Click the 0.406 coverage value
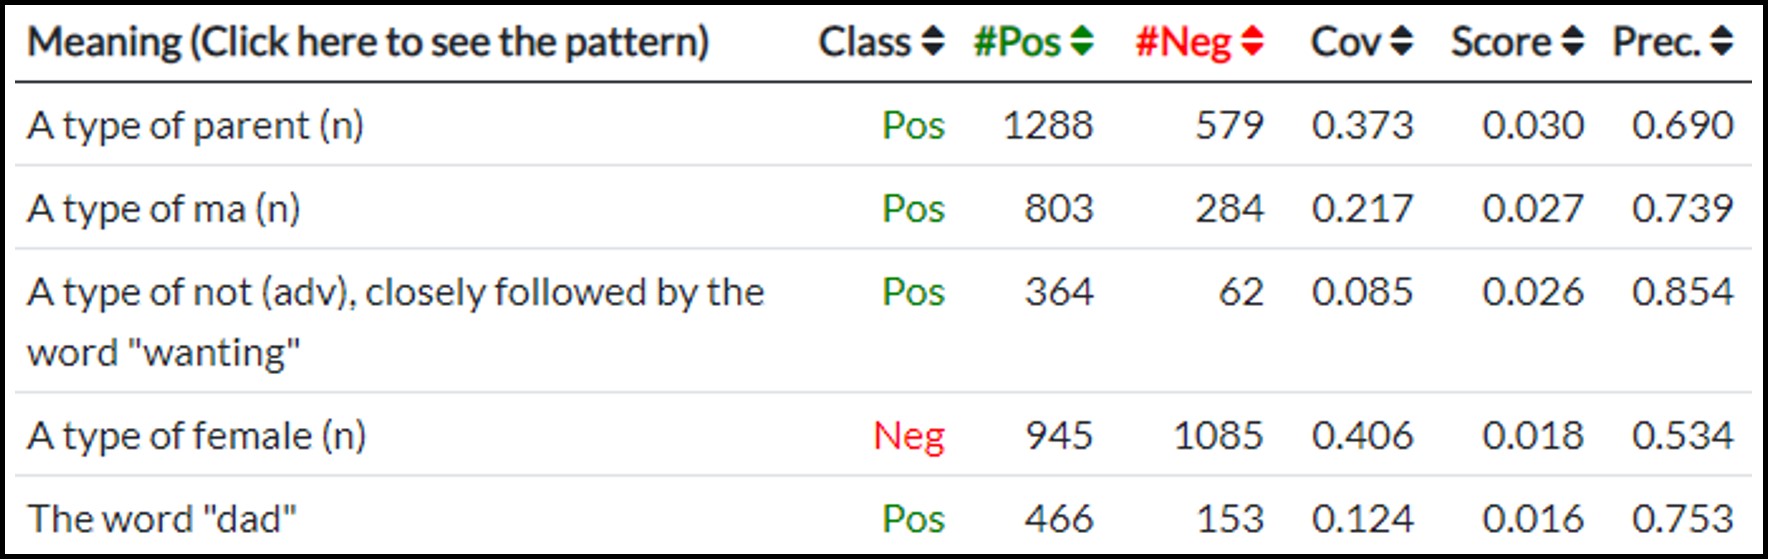This screenshot has width=1768, height=559. 1362,436
